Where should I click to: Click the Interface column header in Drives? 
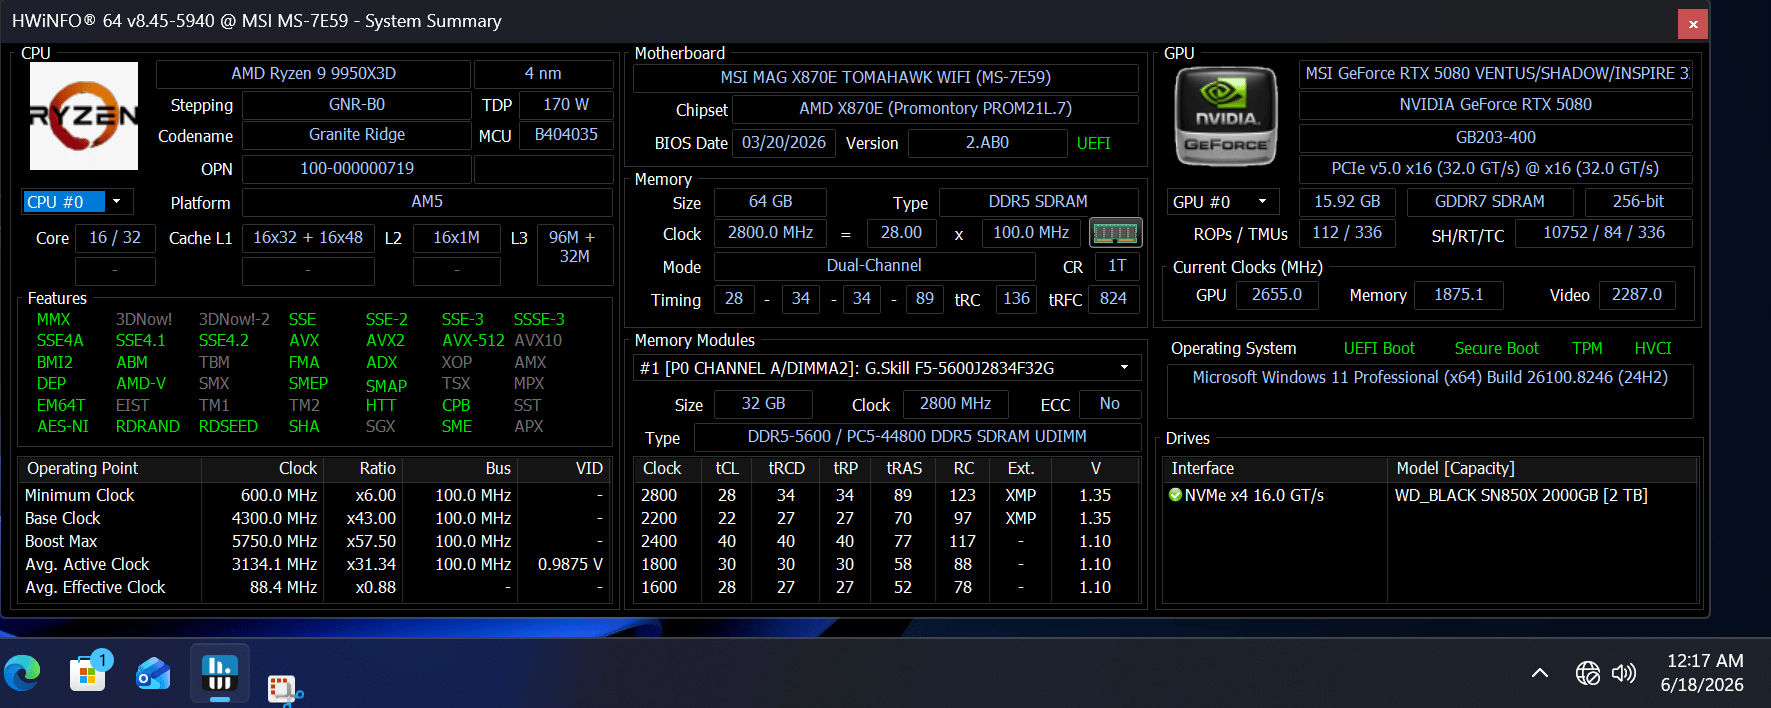point(1274,469)
